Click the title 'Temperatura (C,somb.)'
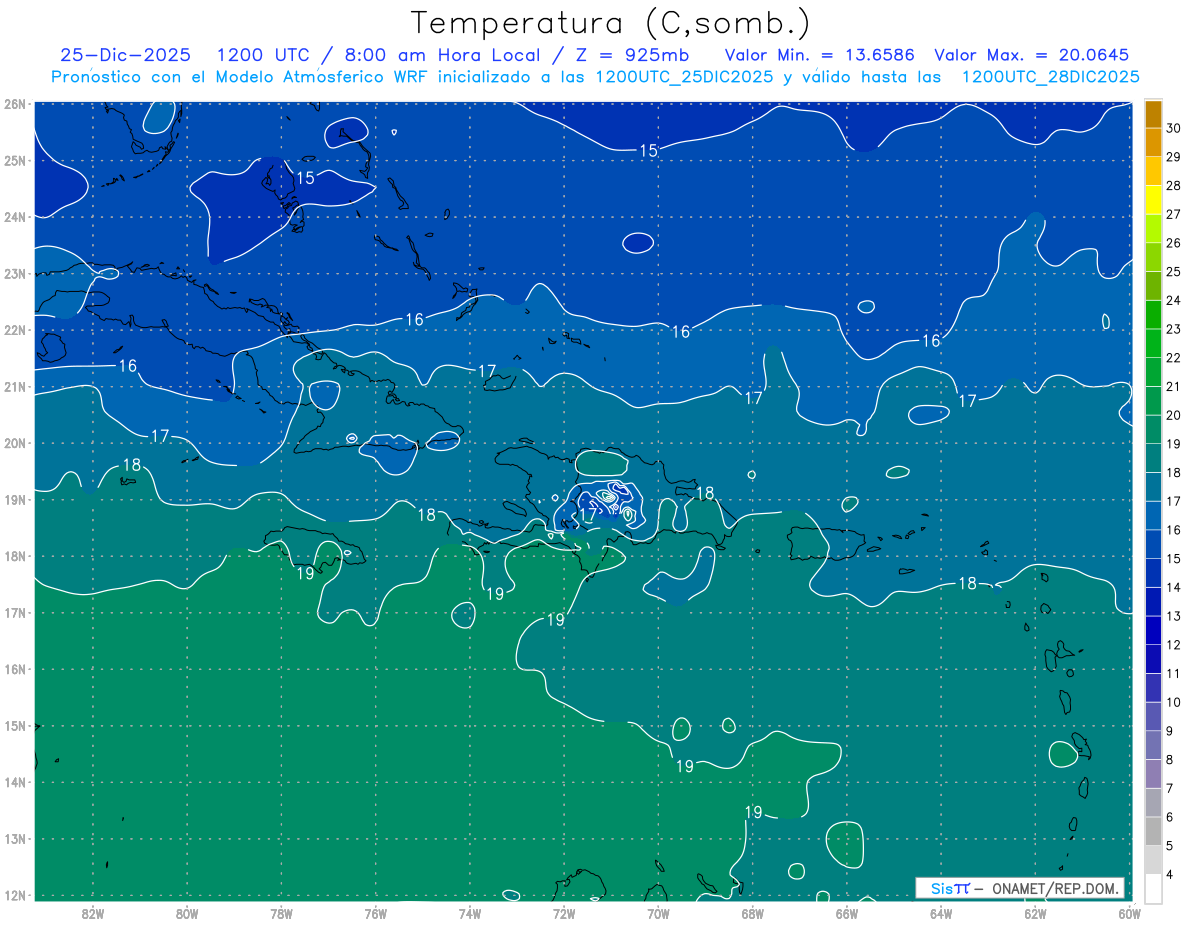This screenshot has height=927, width=1200. click(611, 23)
